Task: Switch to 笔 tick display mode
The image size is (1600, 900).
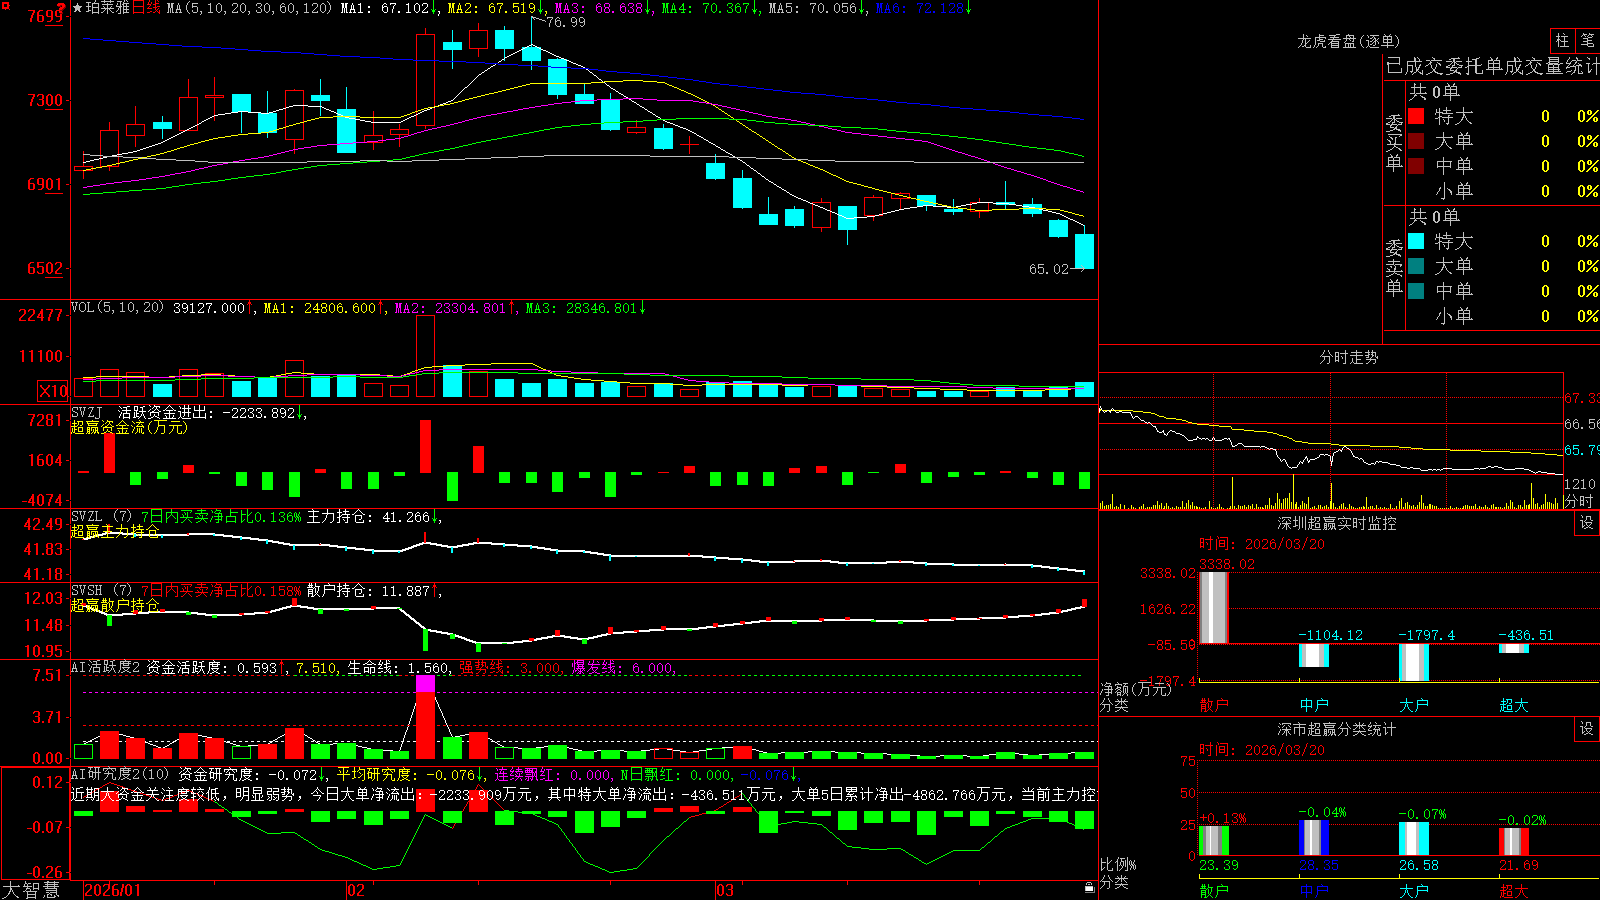Action: (x=1587, y=40)
